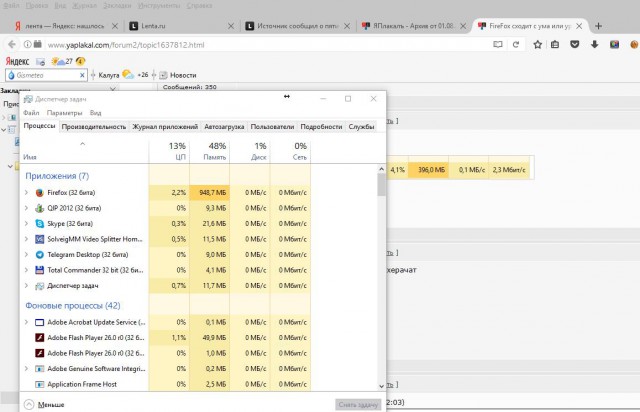
Task: Select the Приложения (7) group header
Action: 57,176
